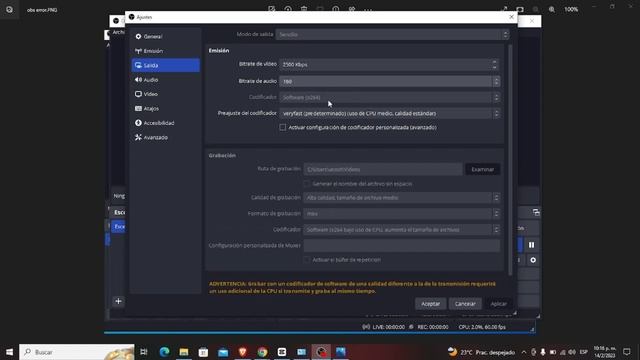The height and width of the screenshot is (360, 640).
Task: Expand the Formato de grabación dropdown
Action: pos(402,213)
